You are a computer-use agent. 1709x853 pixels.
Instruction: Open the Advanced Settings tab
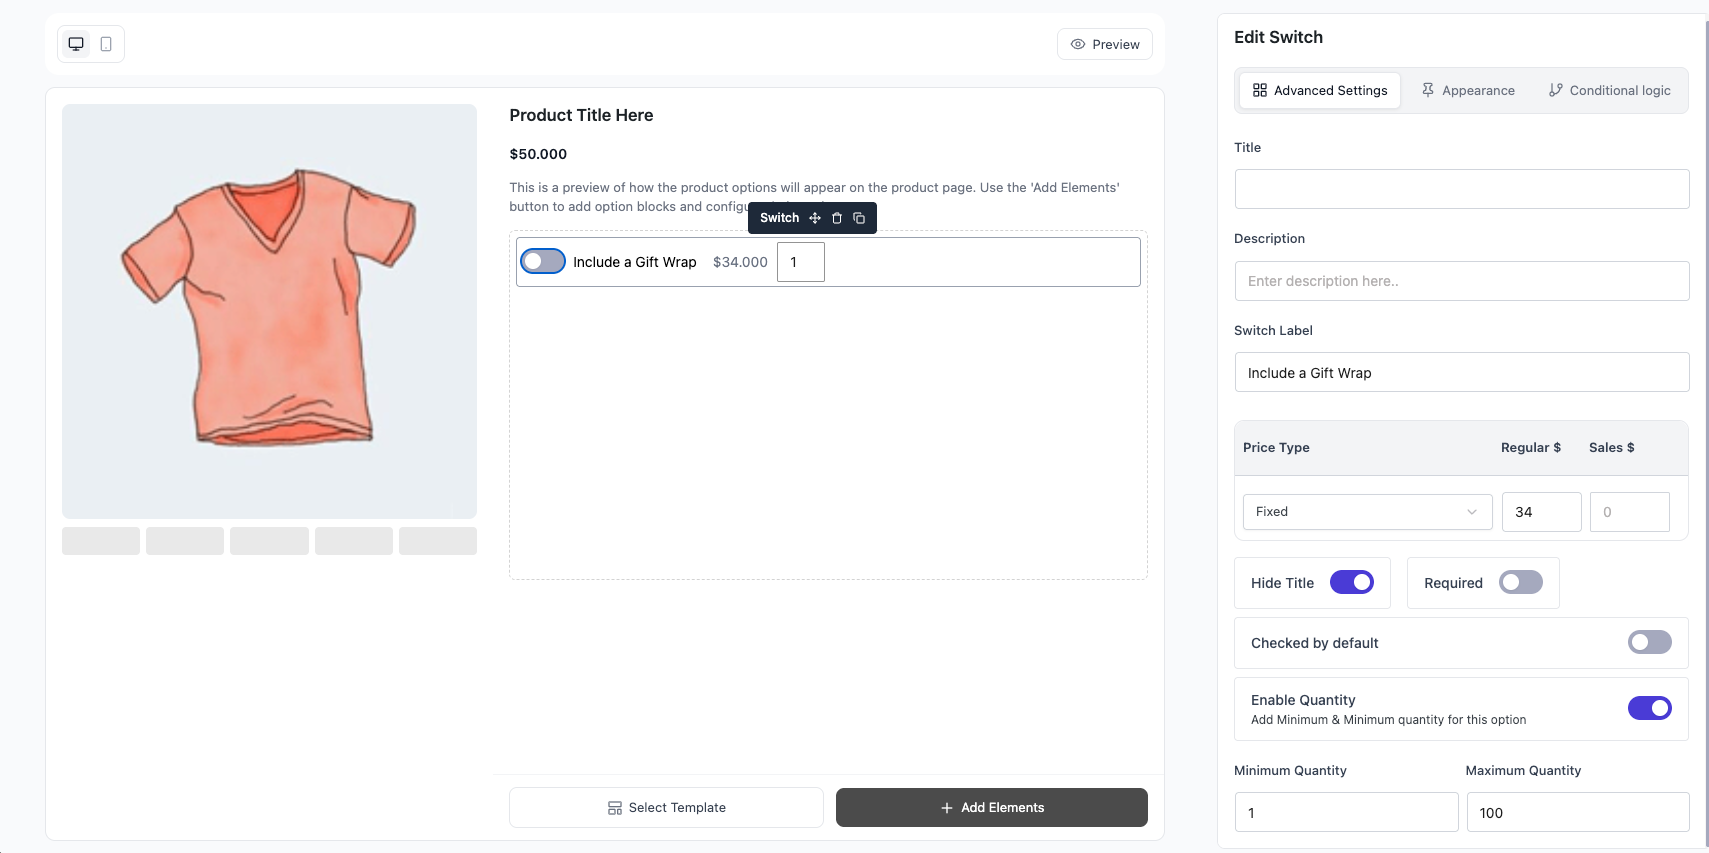tap(1320, 90)
